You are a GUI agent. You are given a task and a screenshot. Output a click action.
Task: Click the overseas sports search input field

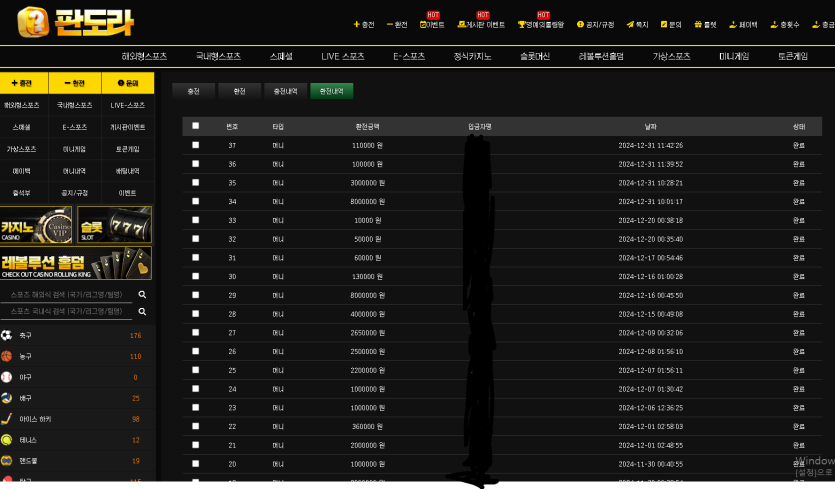[67, 295]
